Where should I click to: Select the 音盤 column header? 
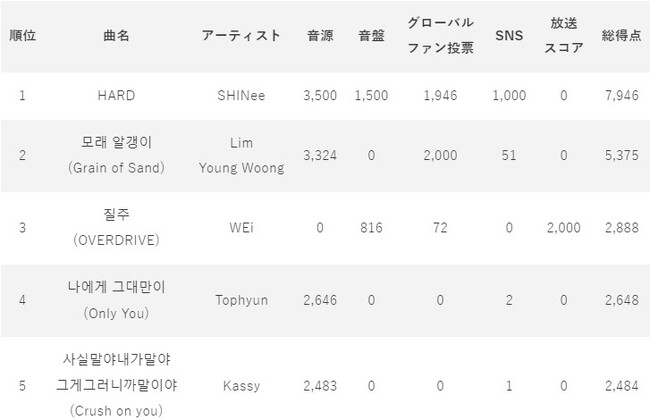(372, 36)
